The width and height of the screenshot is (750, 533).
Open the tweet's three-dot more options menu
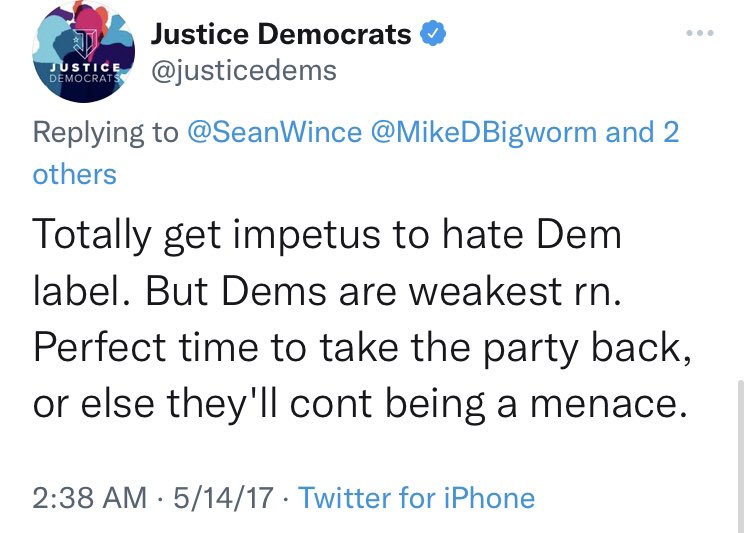click(699, 34)
